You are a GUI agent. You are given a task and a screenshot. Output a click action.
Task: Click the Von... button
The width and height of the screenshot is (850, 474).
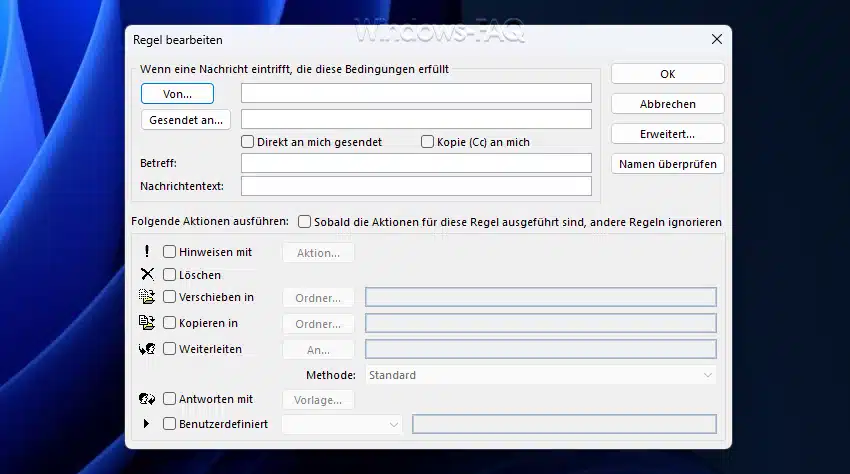tap(177, 94)
